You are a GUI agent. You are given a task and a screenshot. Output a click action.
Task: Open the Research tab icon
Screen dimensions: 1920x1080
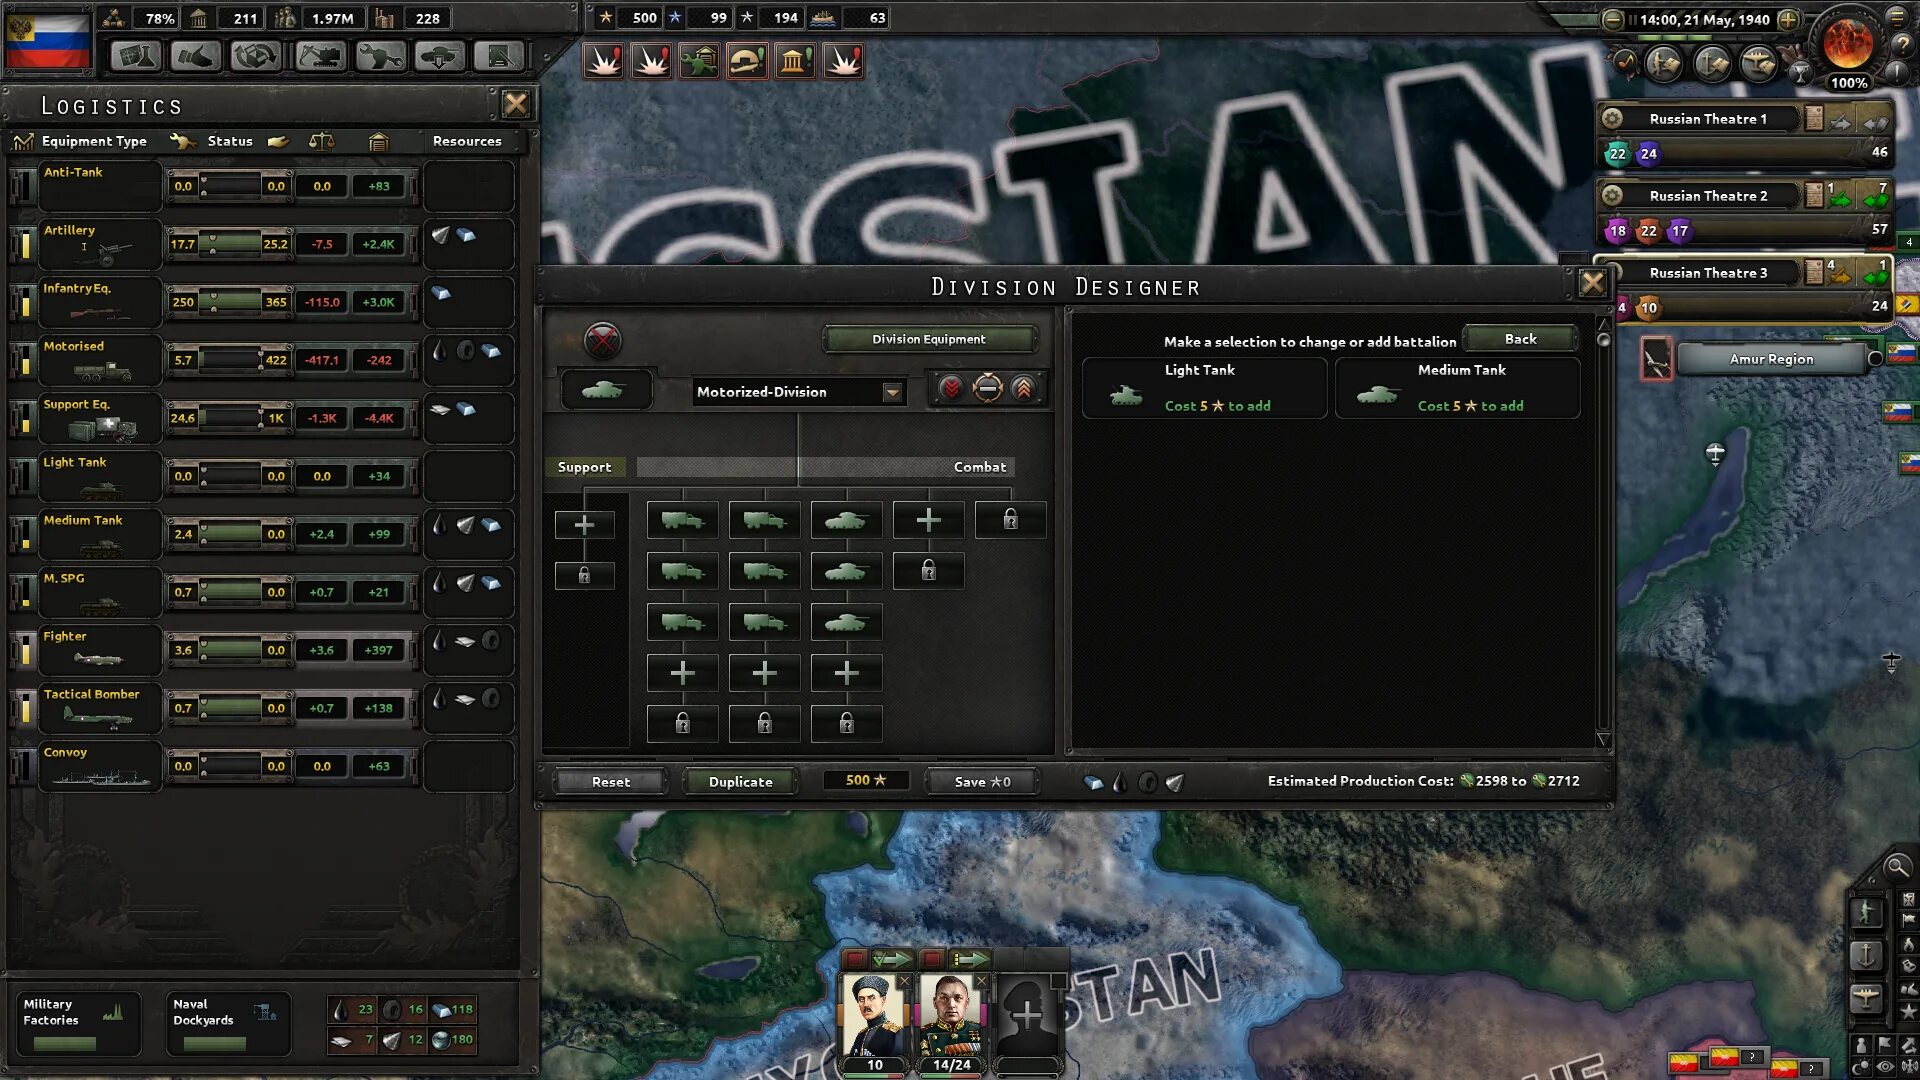click(x=136, y=57)
